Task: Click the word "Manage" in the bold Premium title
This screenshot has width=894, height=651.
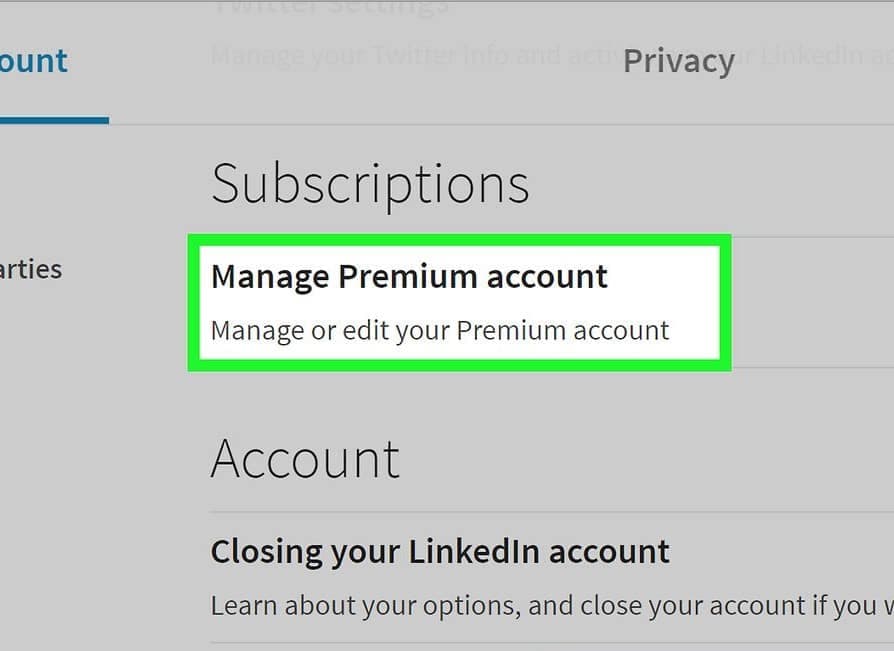Action: [x=270, y=277]
